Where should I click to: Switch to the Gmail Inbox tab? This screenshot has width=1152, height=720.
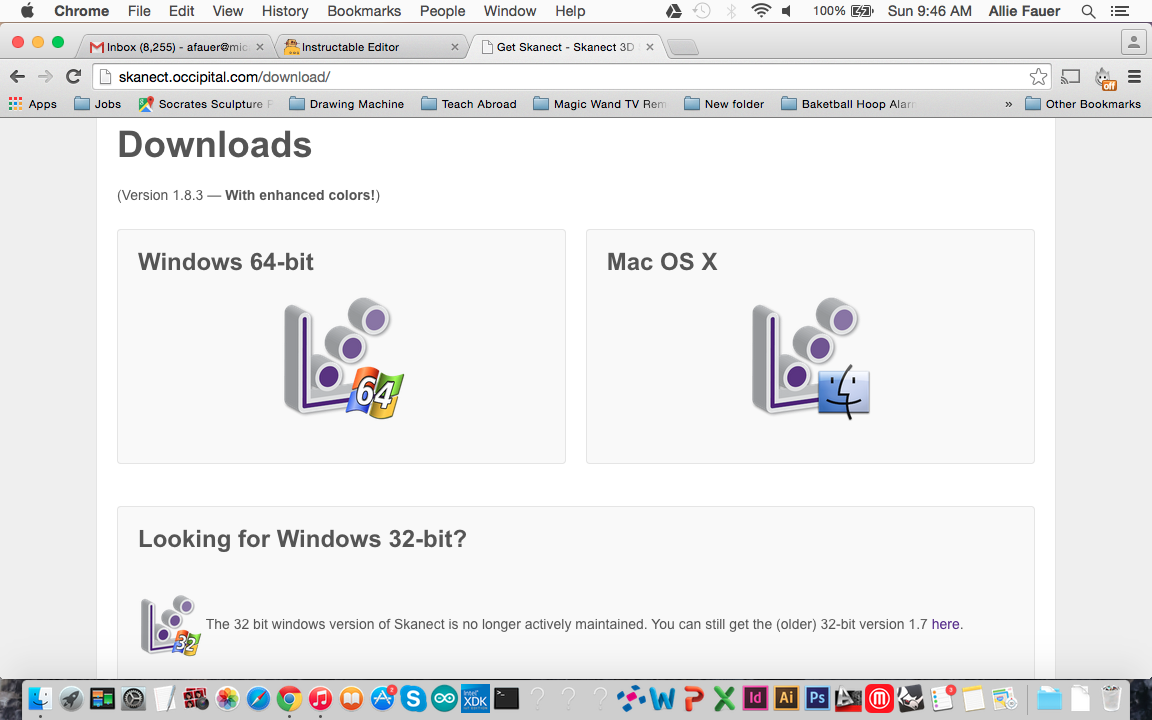(x=176, y=47)
